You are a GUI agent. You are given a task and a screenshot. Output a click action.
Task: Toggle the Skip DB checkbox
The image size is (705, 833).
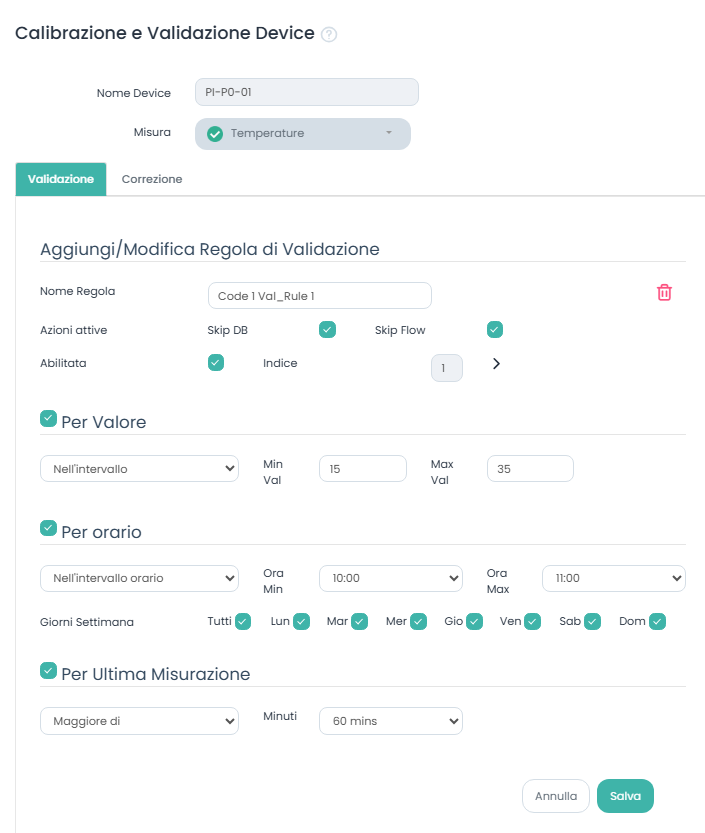[327, 330]
